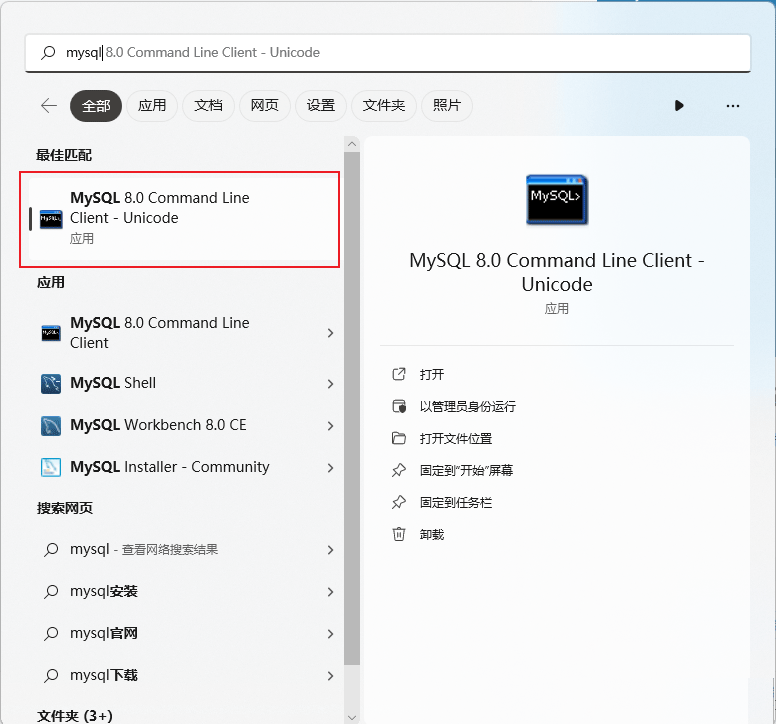
Task: Choose 固定到"开始"屏幕
Action: [466, 471]
